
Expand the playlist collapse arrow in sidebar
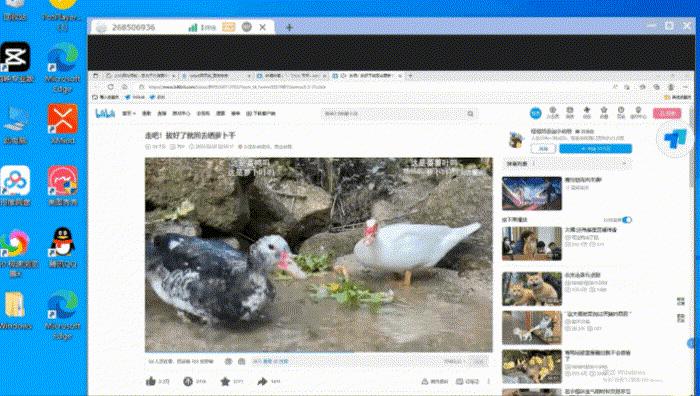[x=624, y=164]
